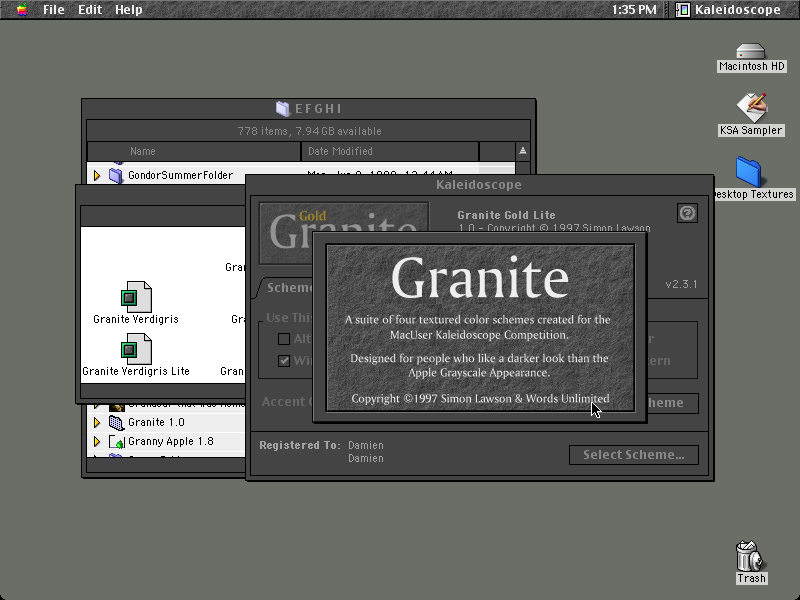
Task: Uncheck the checked second checkbox under Use This
Action: click(284, 361)
